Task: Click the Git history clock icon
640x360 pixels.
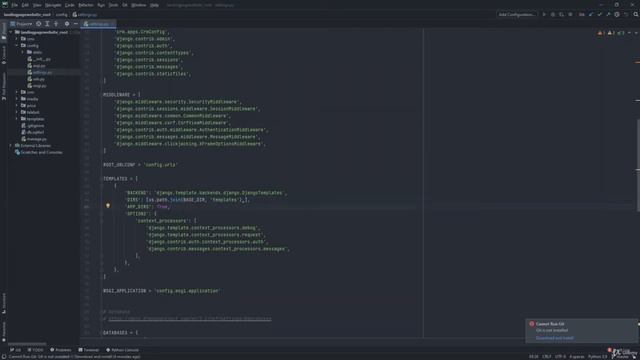Action: coord(617,15)
